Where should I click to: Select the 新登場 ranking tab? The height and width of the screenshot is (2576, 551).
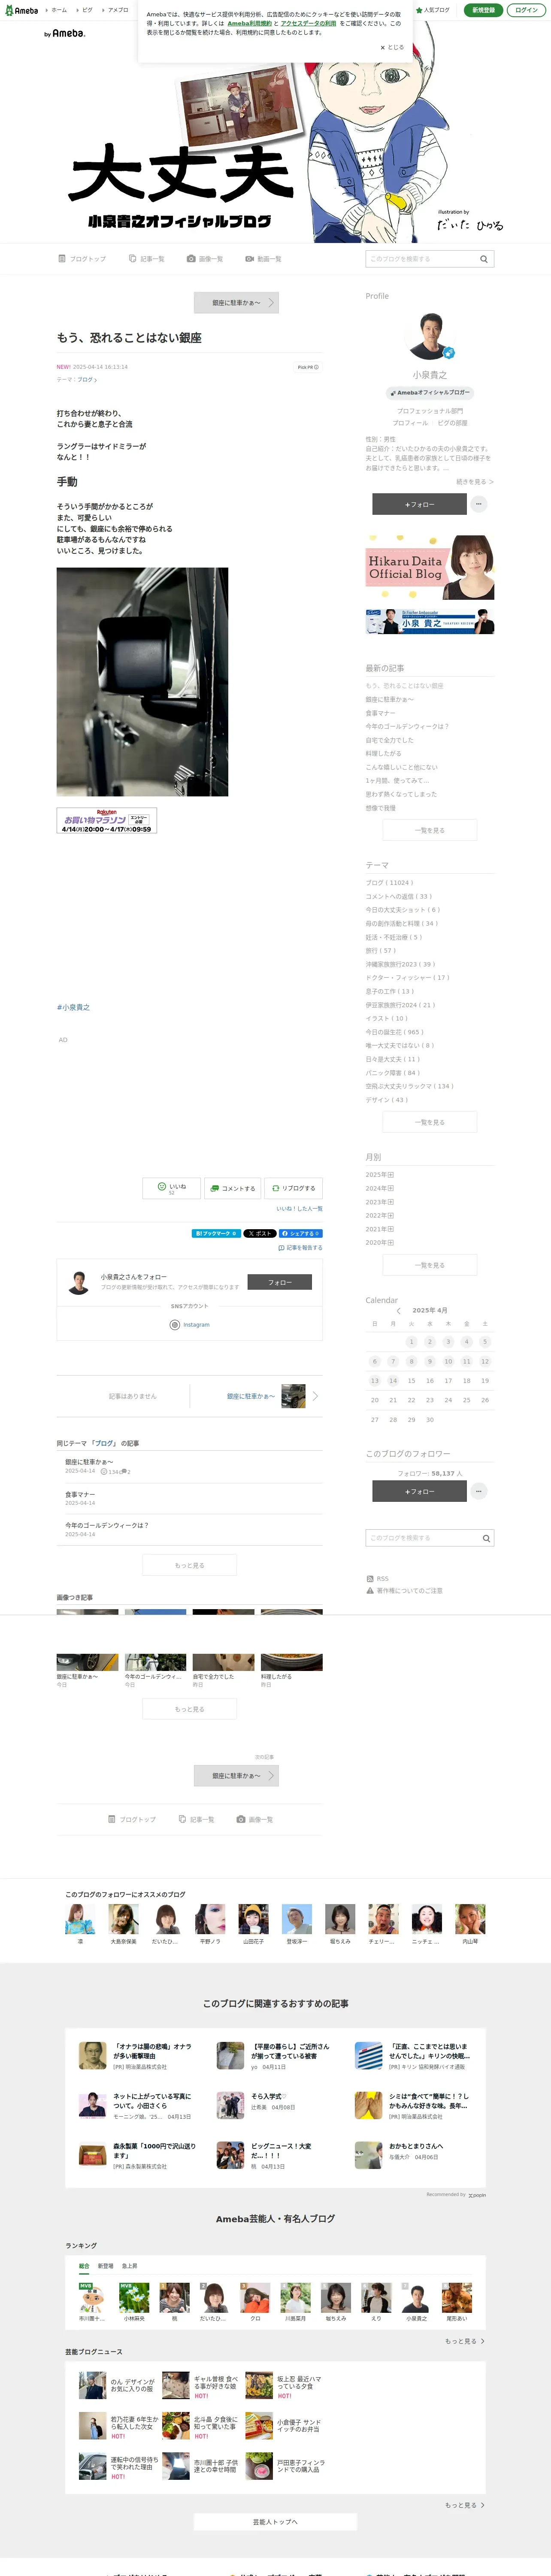[x=105, y=2266]
